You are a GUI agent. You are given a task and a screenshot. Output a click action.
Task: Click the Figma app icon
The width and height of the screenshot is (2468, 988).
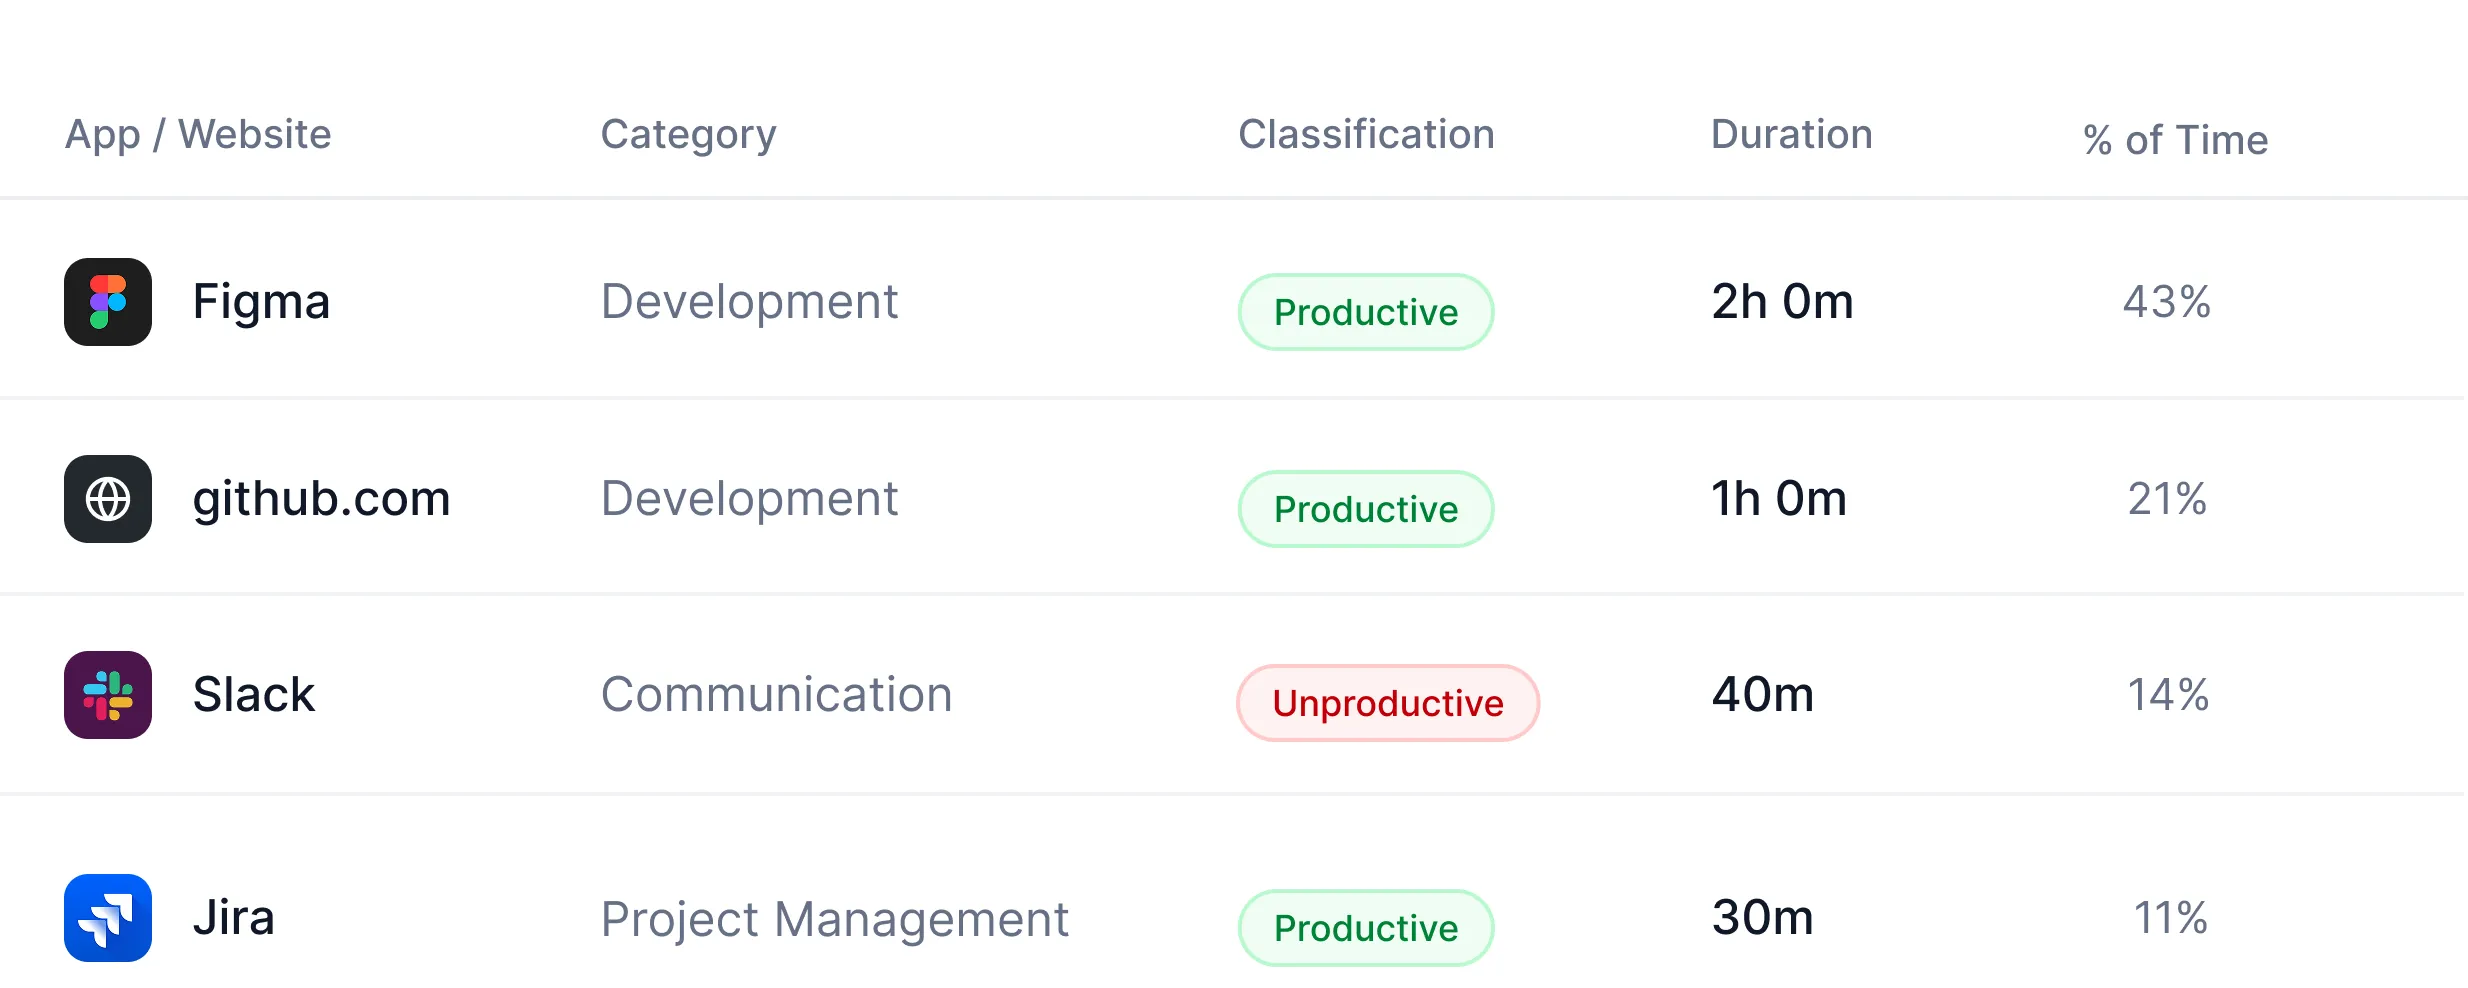point(108,302)
